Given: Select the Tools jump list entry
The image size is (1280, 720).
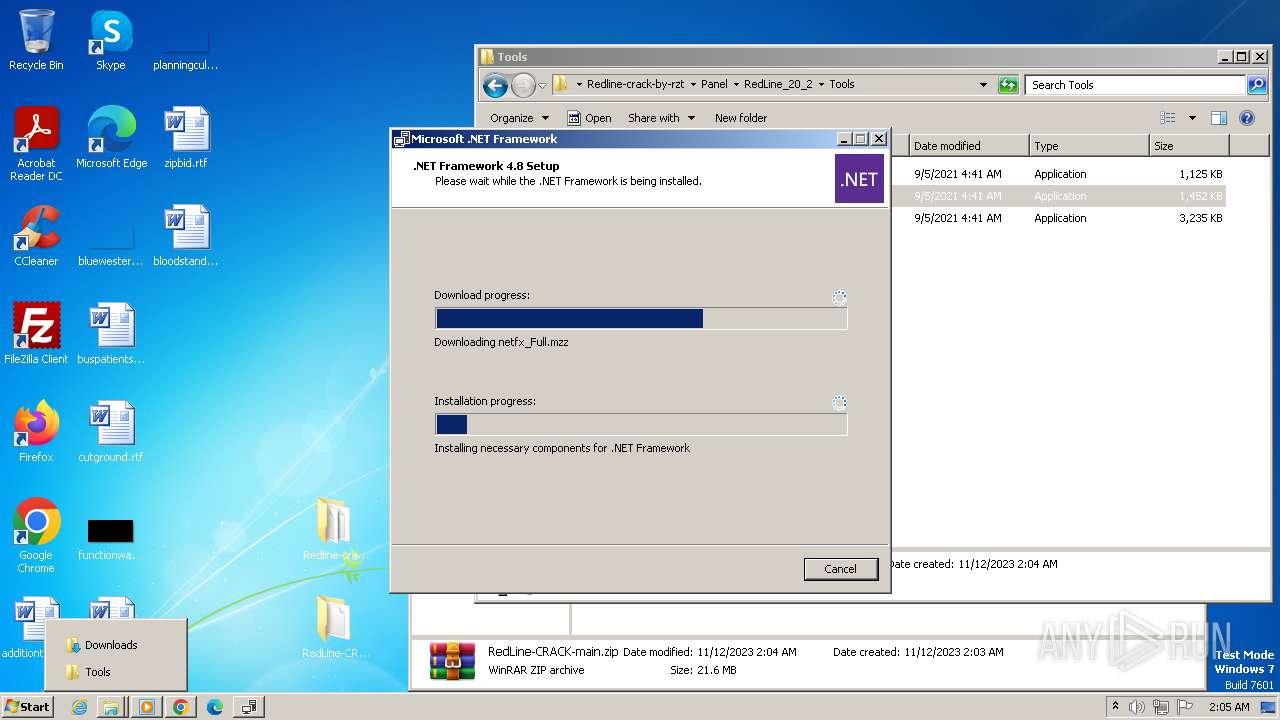Looking at the screenshot, I should pyautogui.click(x=116, y=672).
